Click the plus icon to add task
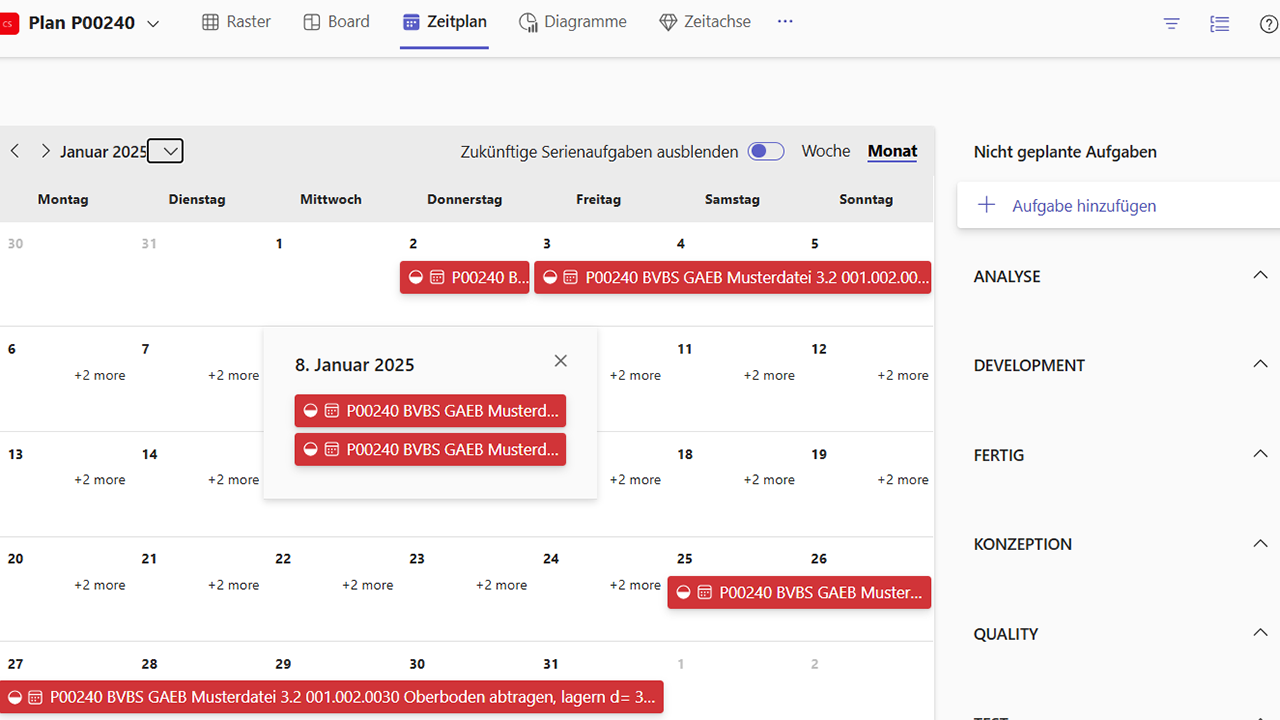This screenshot has width=1280, height=720. point(986,205)
